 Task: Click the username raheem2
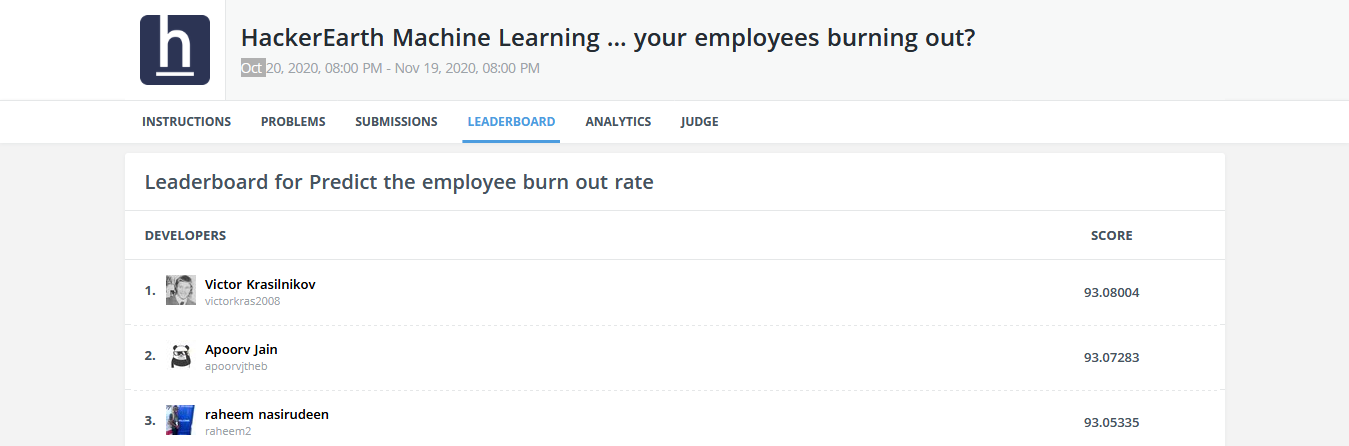click(228, 431)
